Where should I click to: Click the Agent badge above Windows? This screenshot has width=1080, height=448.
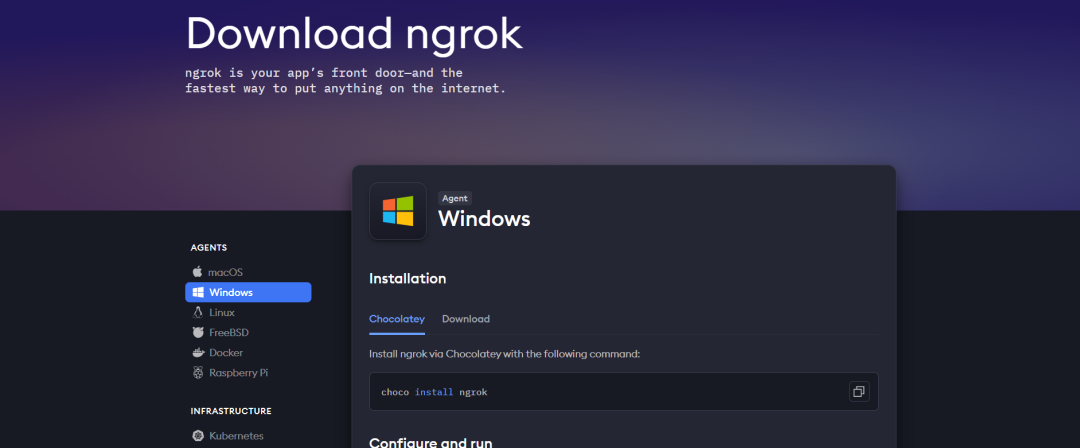(454, 198)
